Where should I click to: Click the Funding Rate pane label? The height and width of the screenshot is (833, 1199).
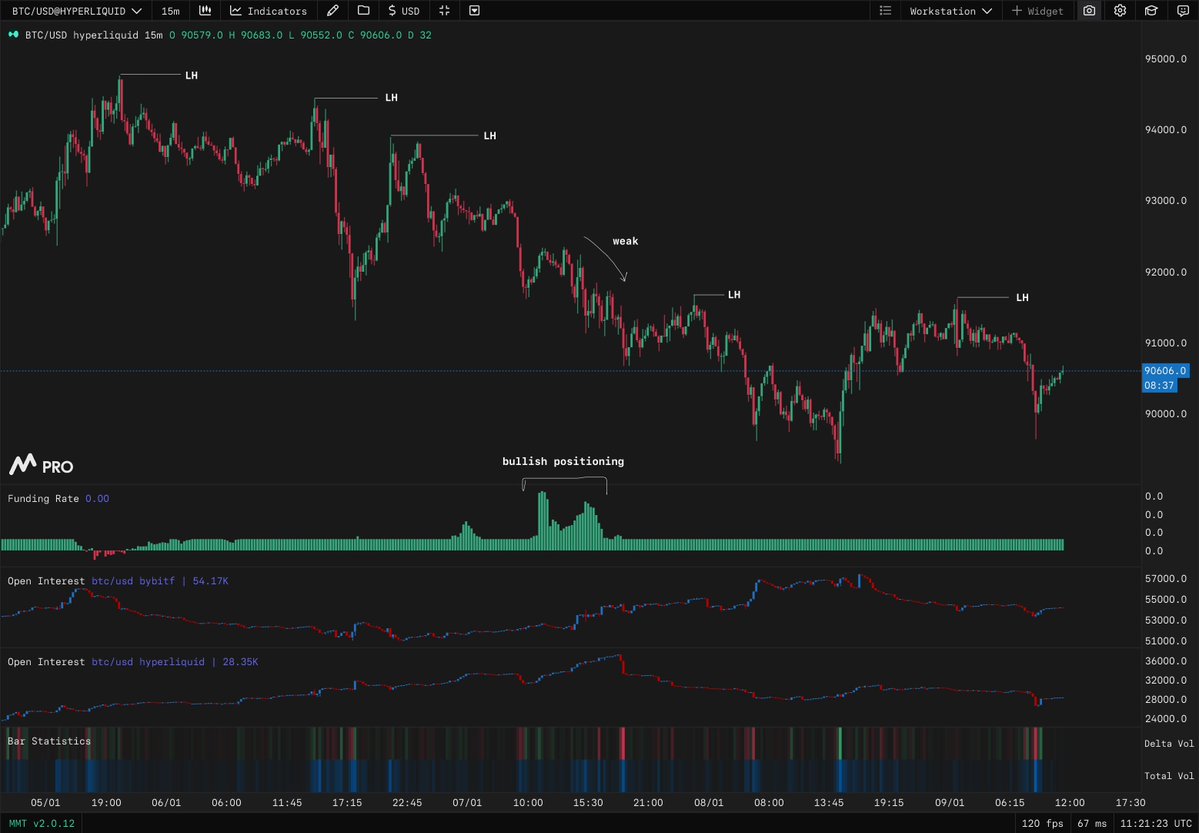point(43,498)
